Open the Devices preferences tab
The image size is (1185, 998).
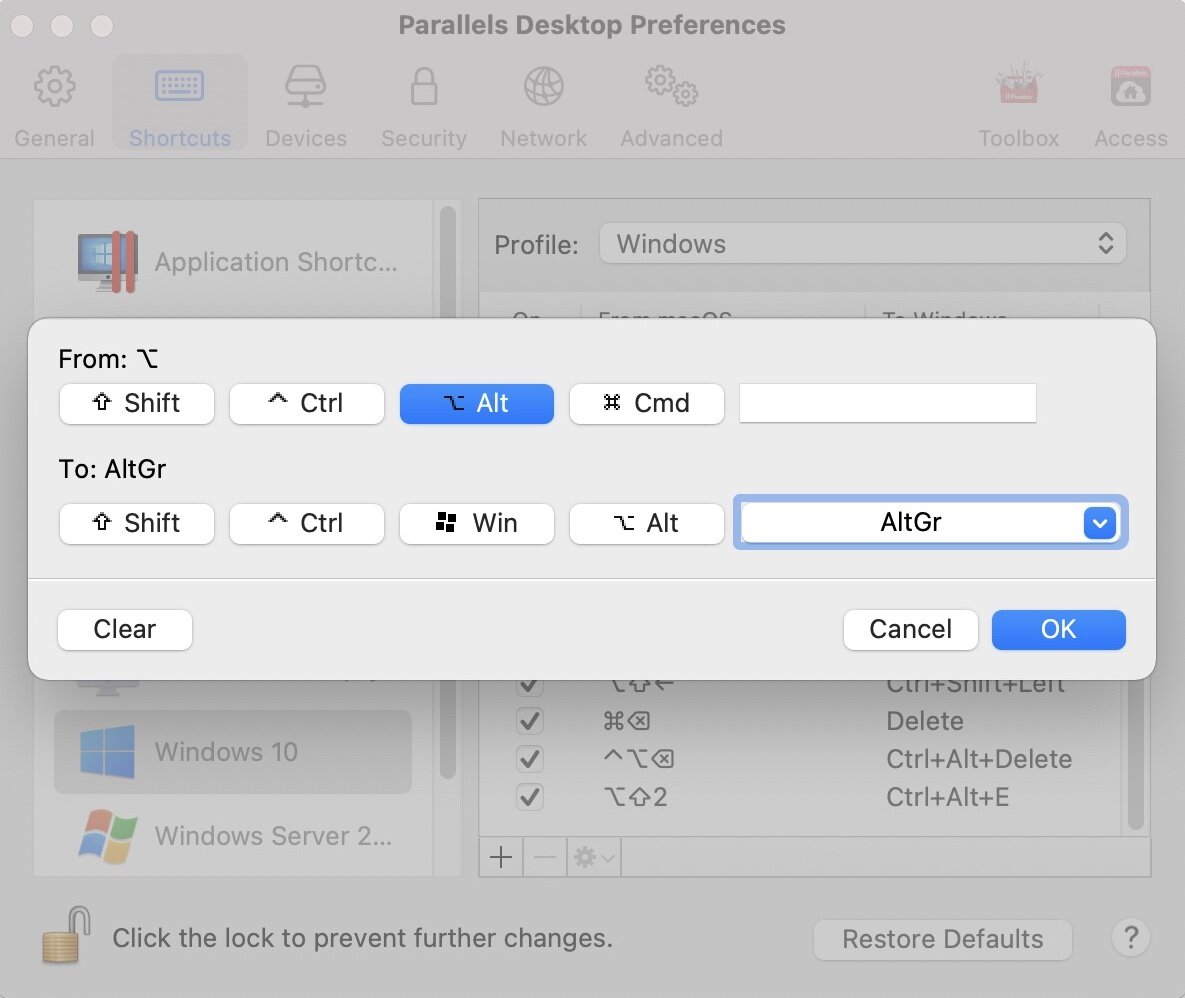(305, 106)
